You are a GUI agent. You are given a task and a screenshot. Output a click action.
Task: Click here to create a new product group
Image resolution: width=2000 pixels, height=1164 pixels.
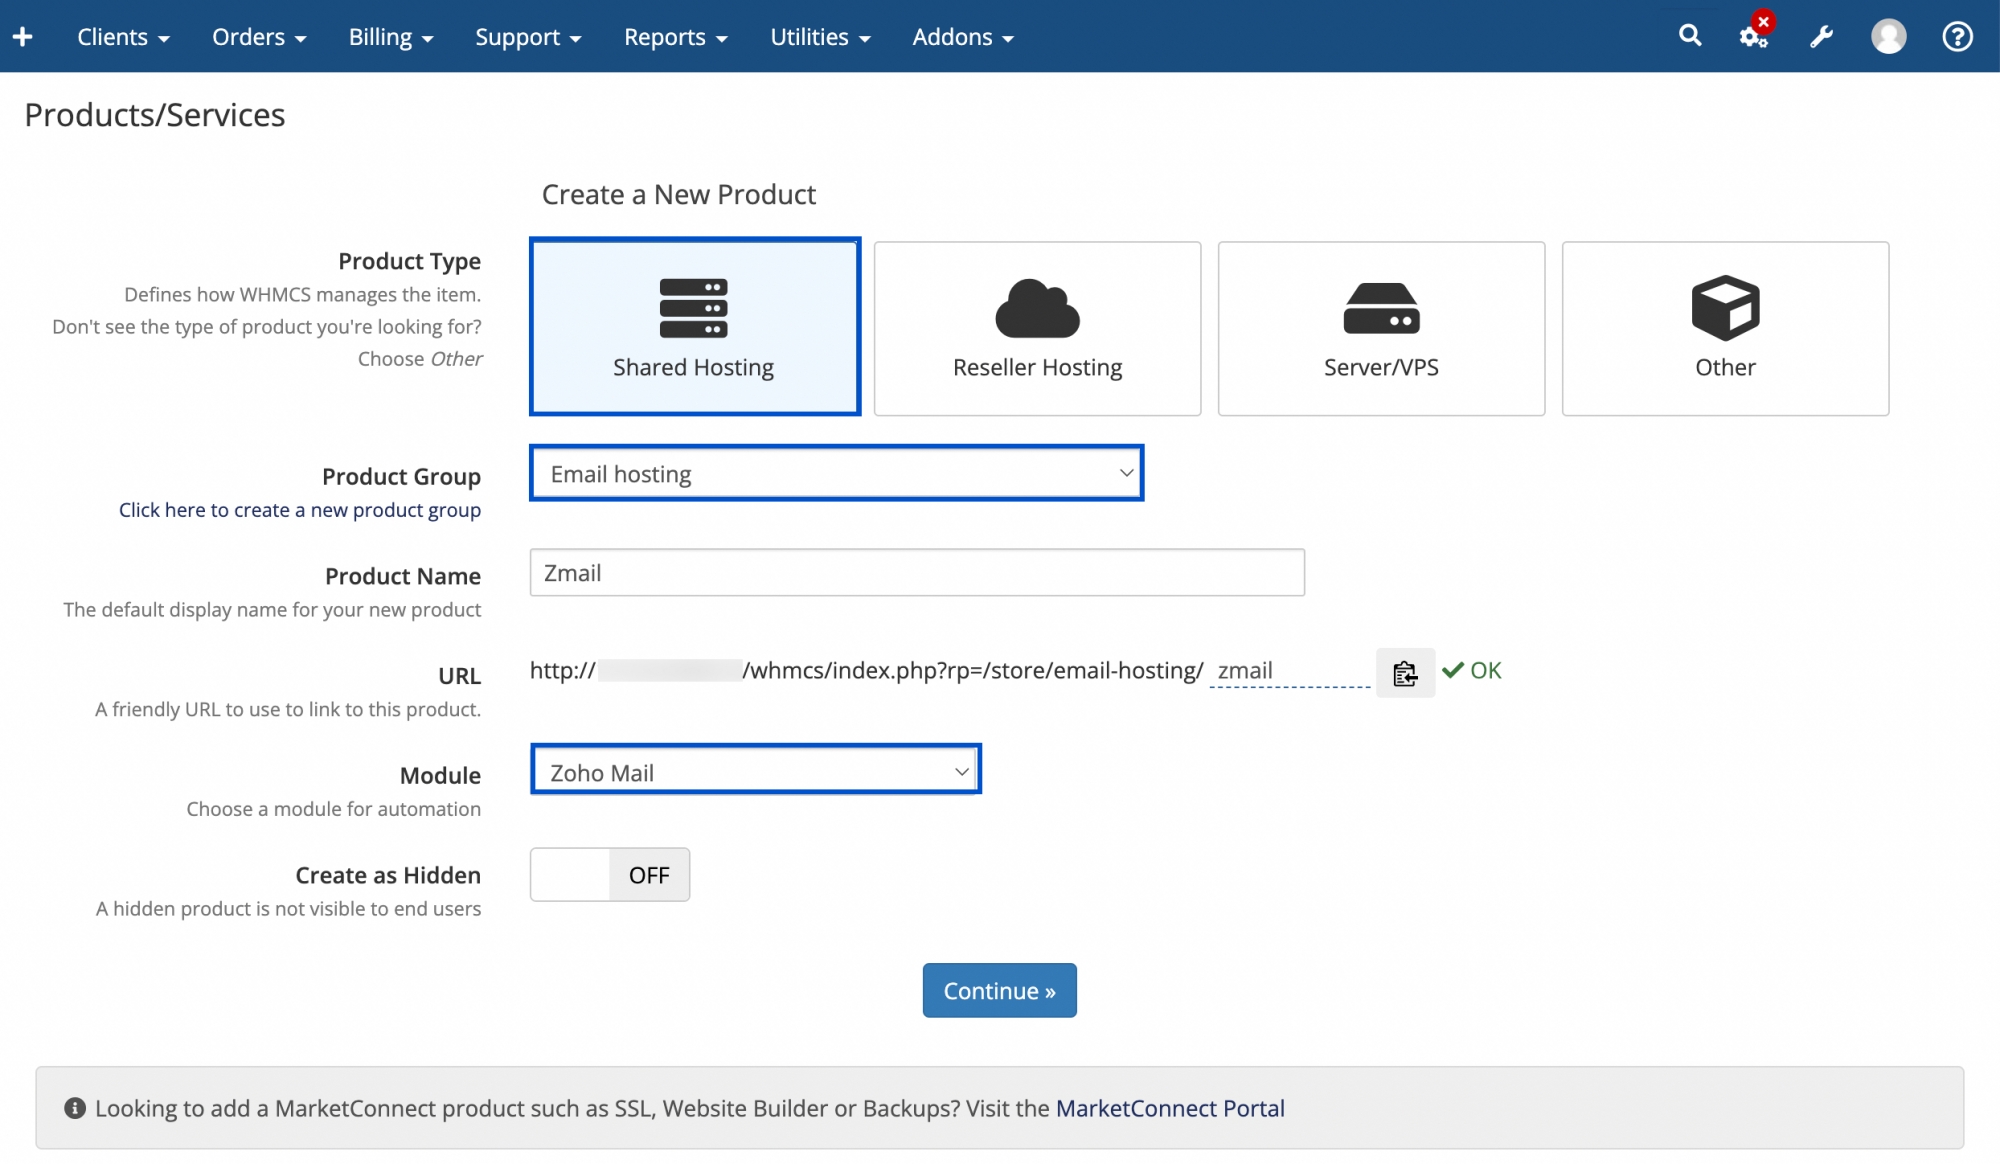tap(299, 510)
